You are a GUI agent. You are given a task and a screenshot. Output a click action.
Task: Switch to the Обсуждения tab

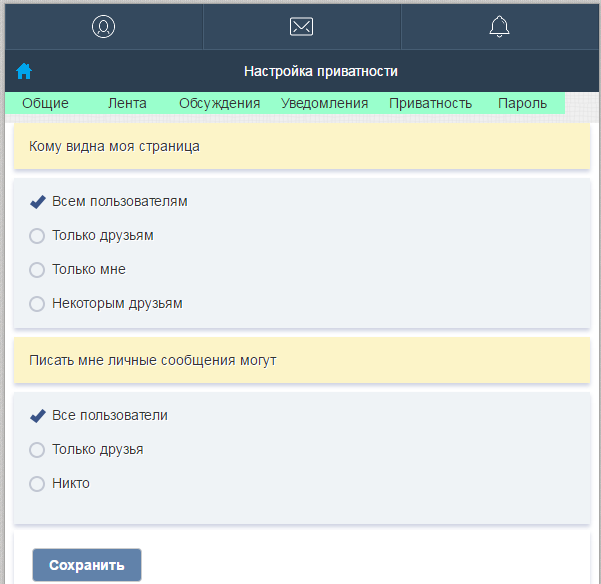pyautogui.click(x=220, y=103)
